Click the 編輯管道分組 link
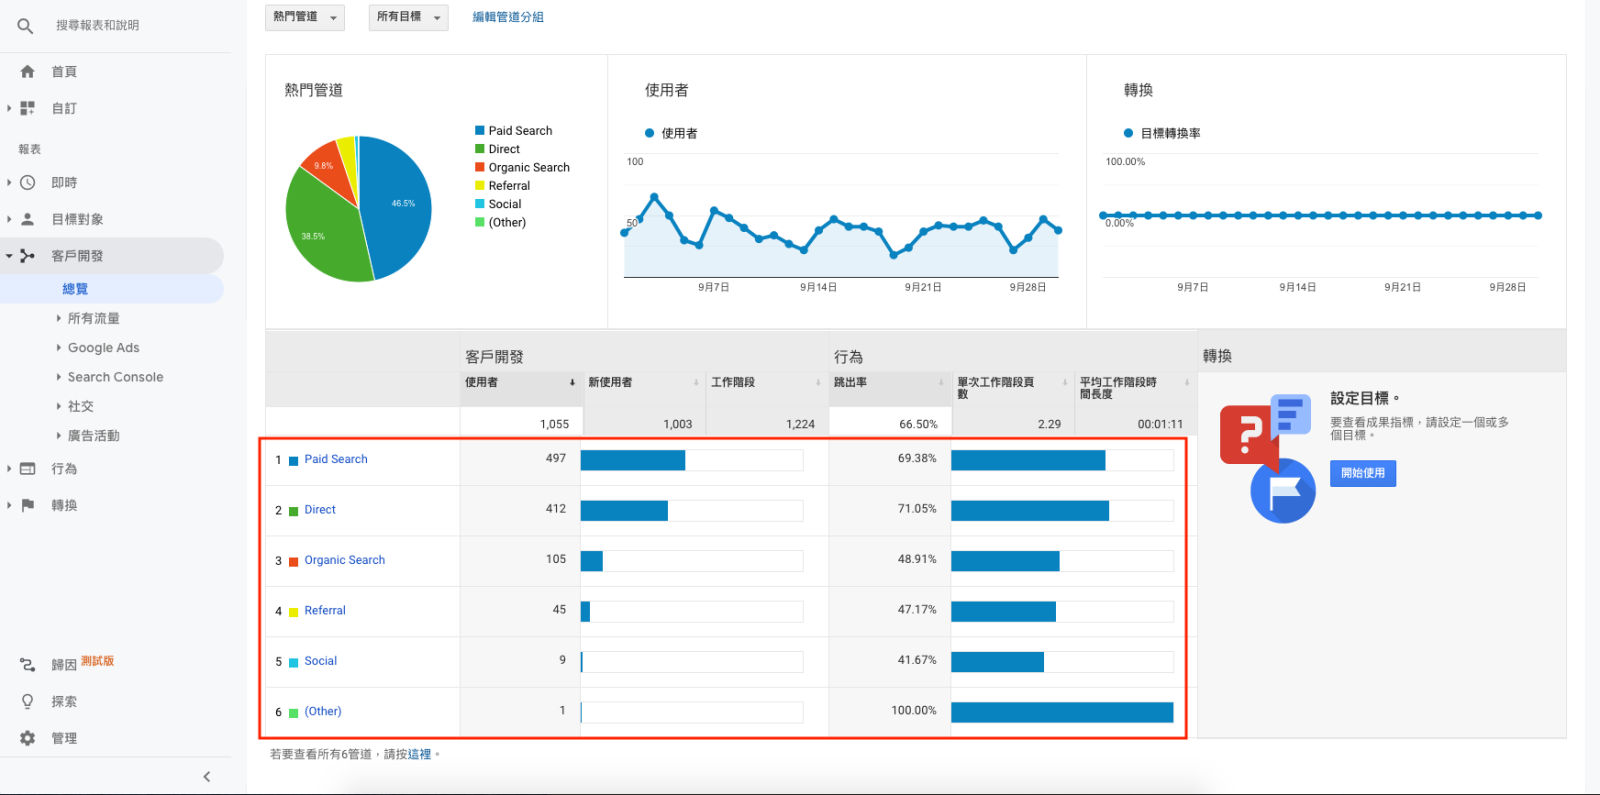The height and width of the screenshot is (795, 1600). 508,17
